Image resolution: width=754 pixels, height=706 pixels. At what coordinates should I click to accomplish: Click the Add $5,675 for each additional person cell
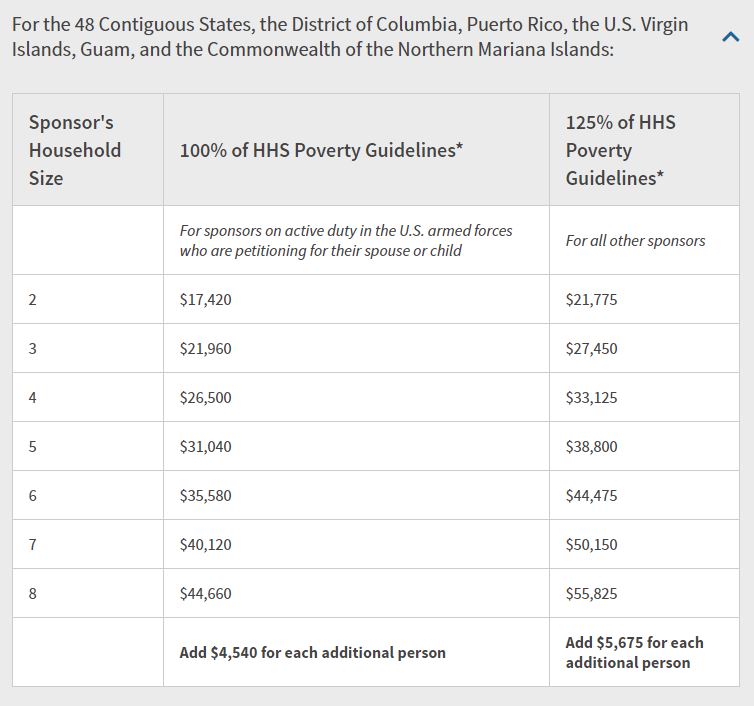coord(644,652)
